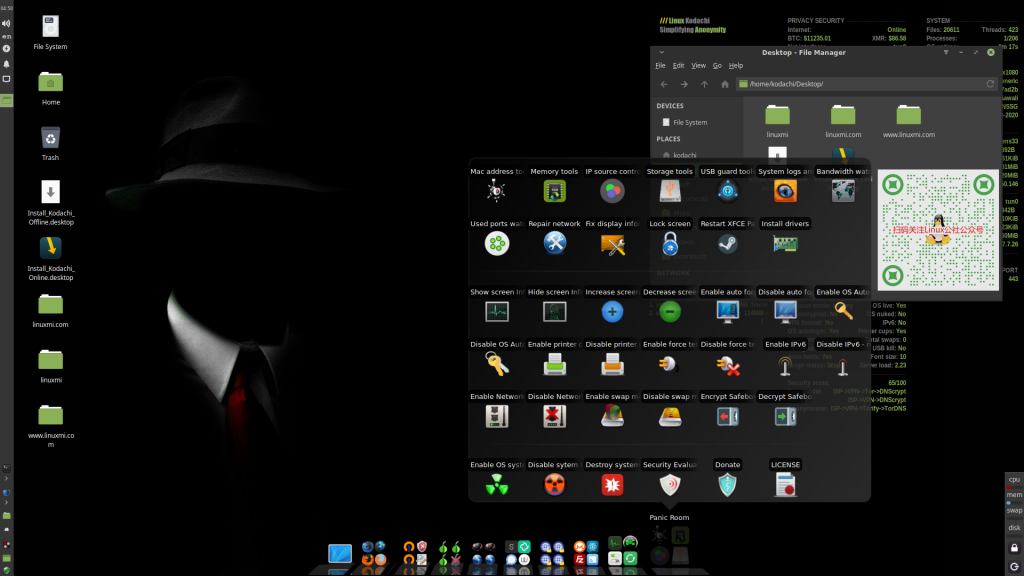This screenshot has height=576, width=1024.
Task: Launch USB guard tools
Action: point(728,191)
